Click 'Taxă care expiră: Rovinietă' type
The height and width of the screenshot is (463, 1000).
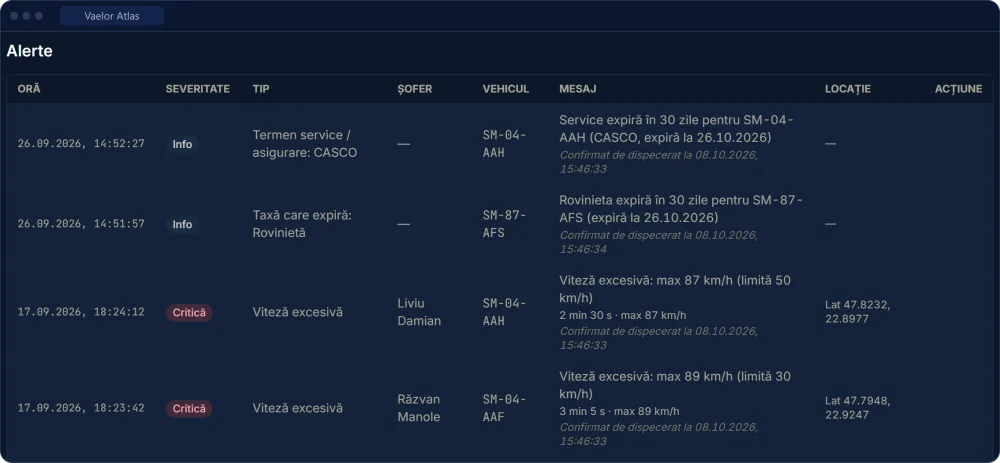pos(302,224)
